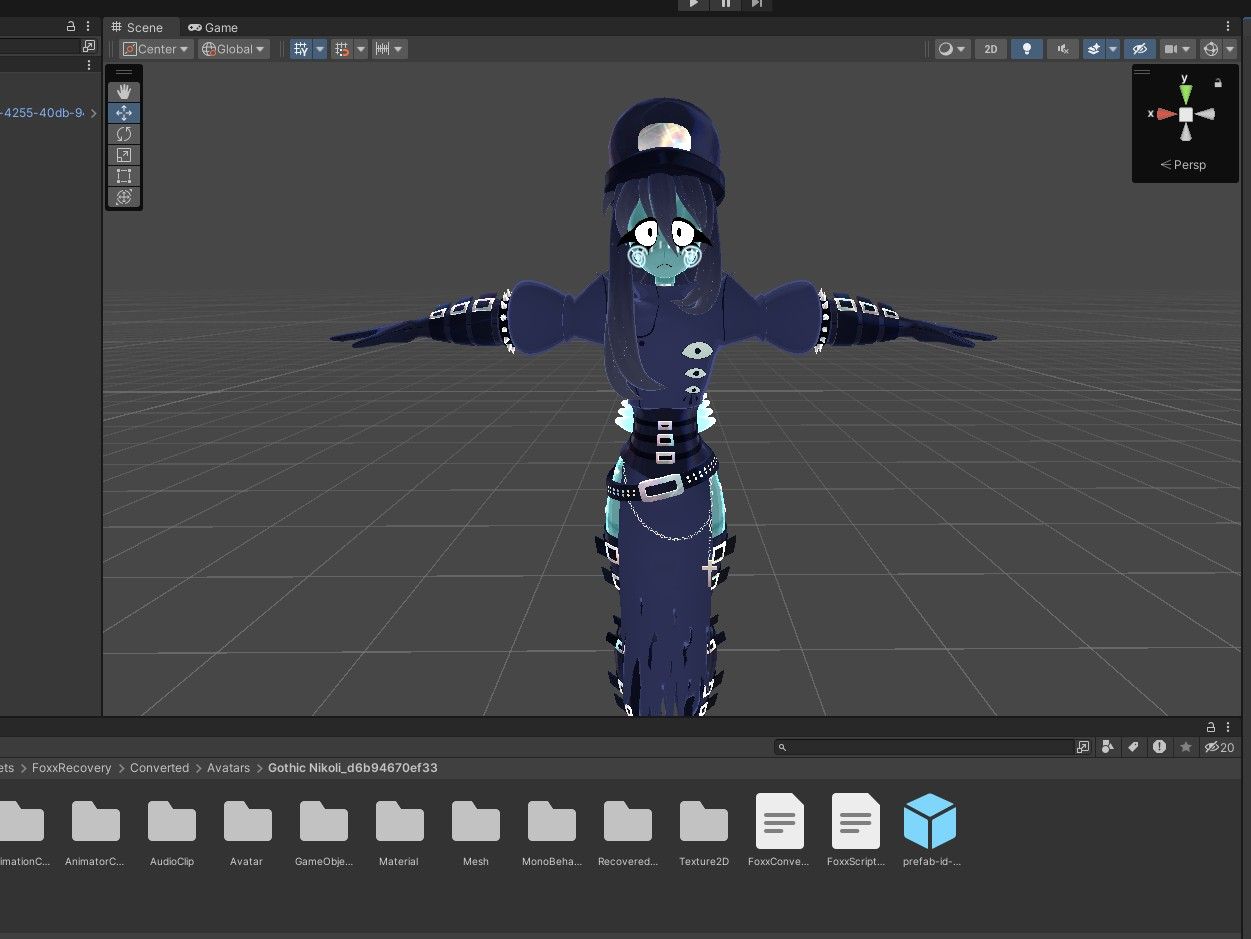Select the Hand (view) tool
This screenshot has width=1251, height=939.
(124, 92)
